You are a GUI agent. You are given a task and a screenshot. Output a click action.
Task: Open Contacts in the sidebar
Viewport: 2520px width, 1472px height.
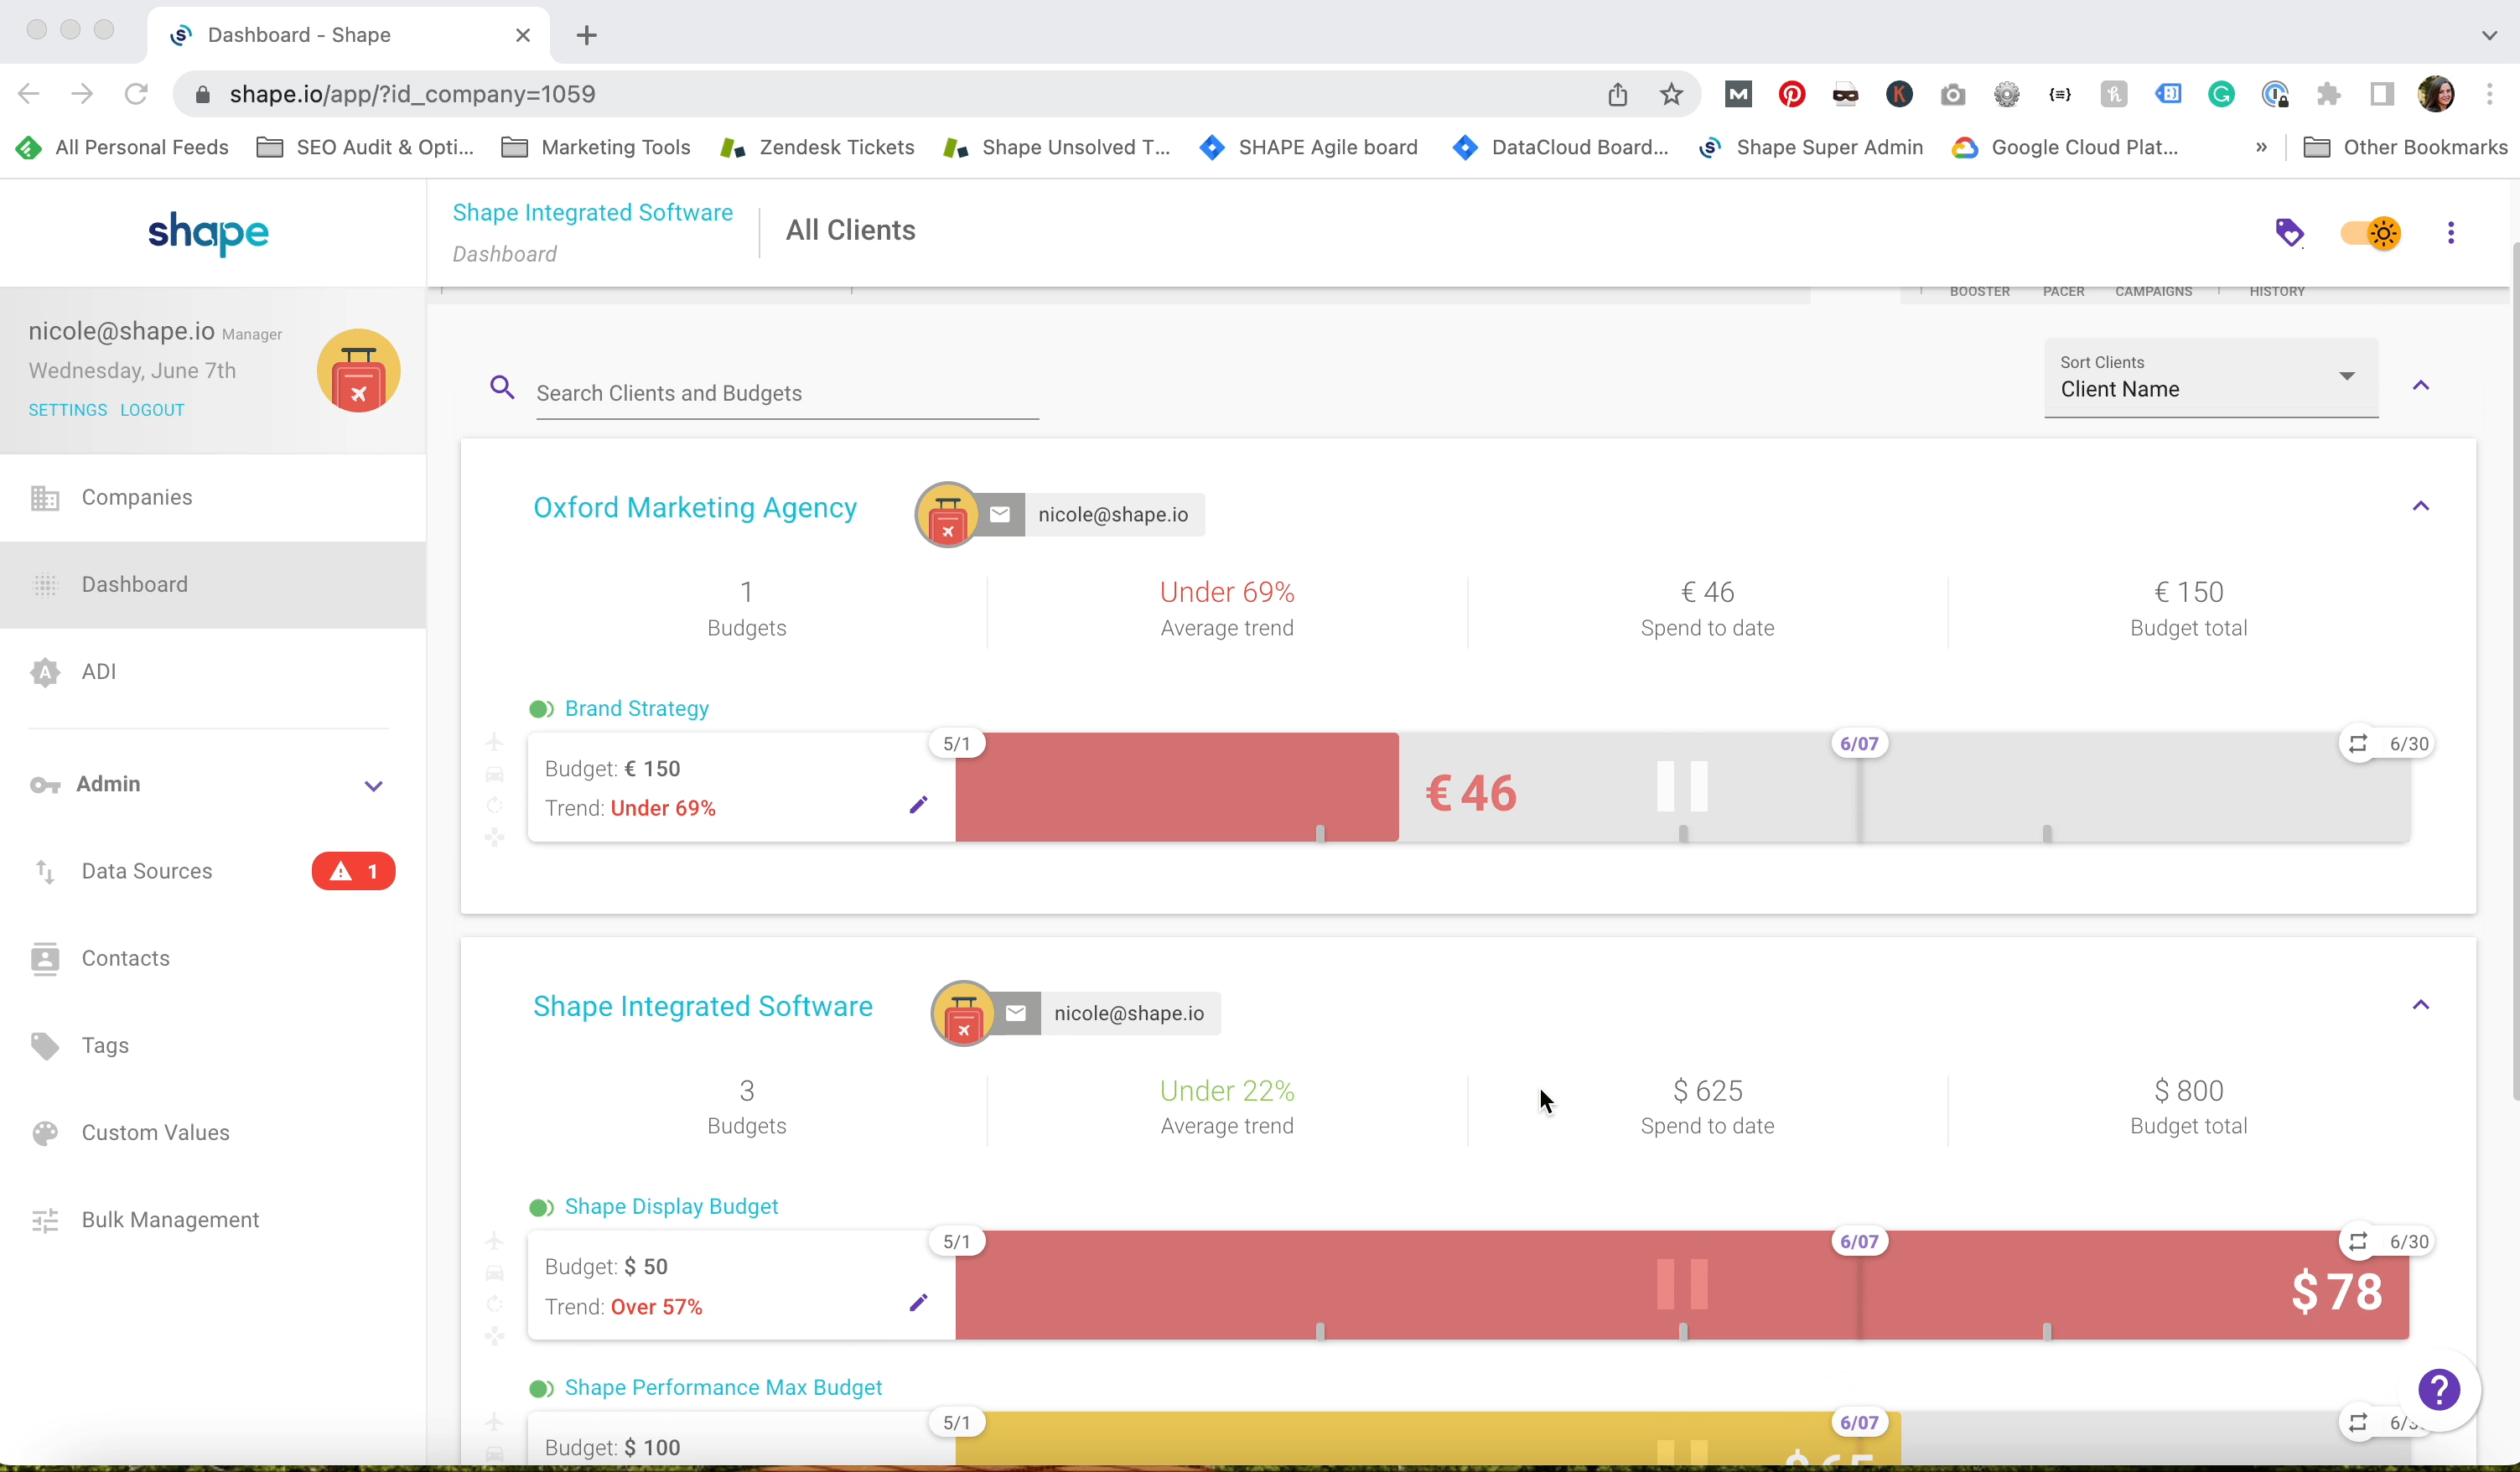click(x=213, y=958)
